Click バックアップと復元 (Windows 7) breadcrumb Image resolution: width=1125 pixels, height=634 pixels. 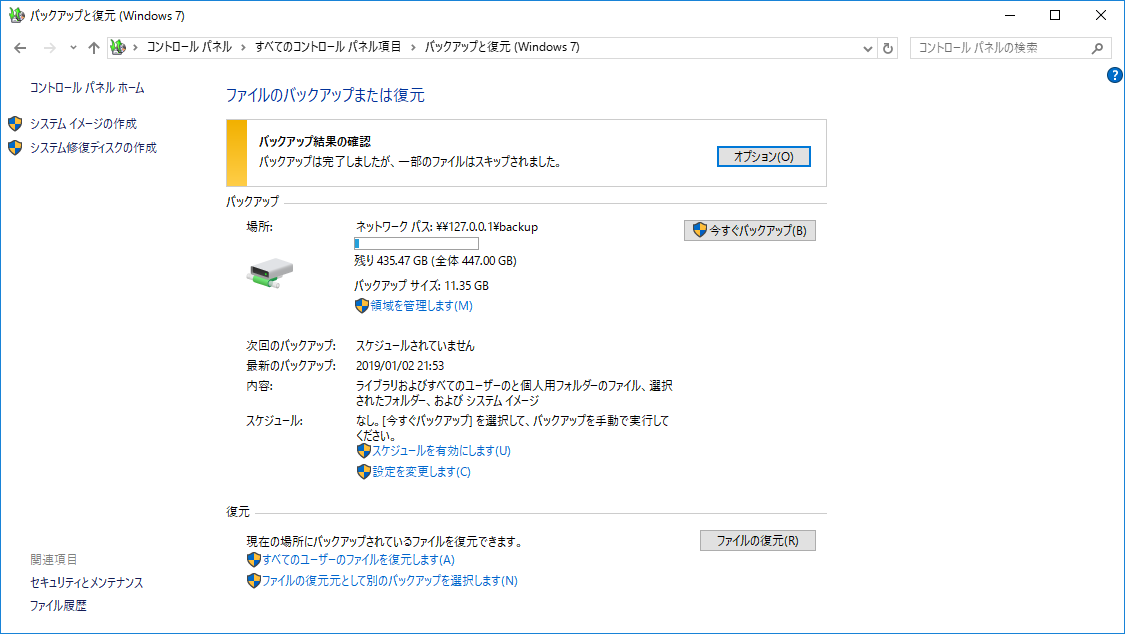coord(502,47)
